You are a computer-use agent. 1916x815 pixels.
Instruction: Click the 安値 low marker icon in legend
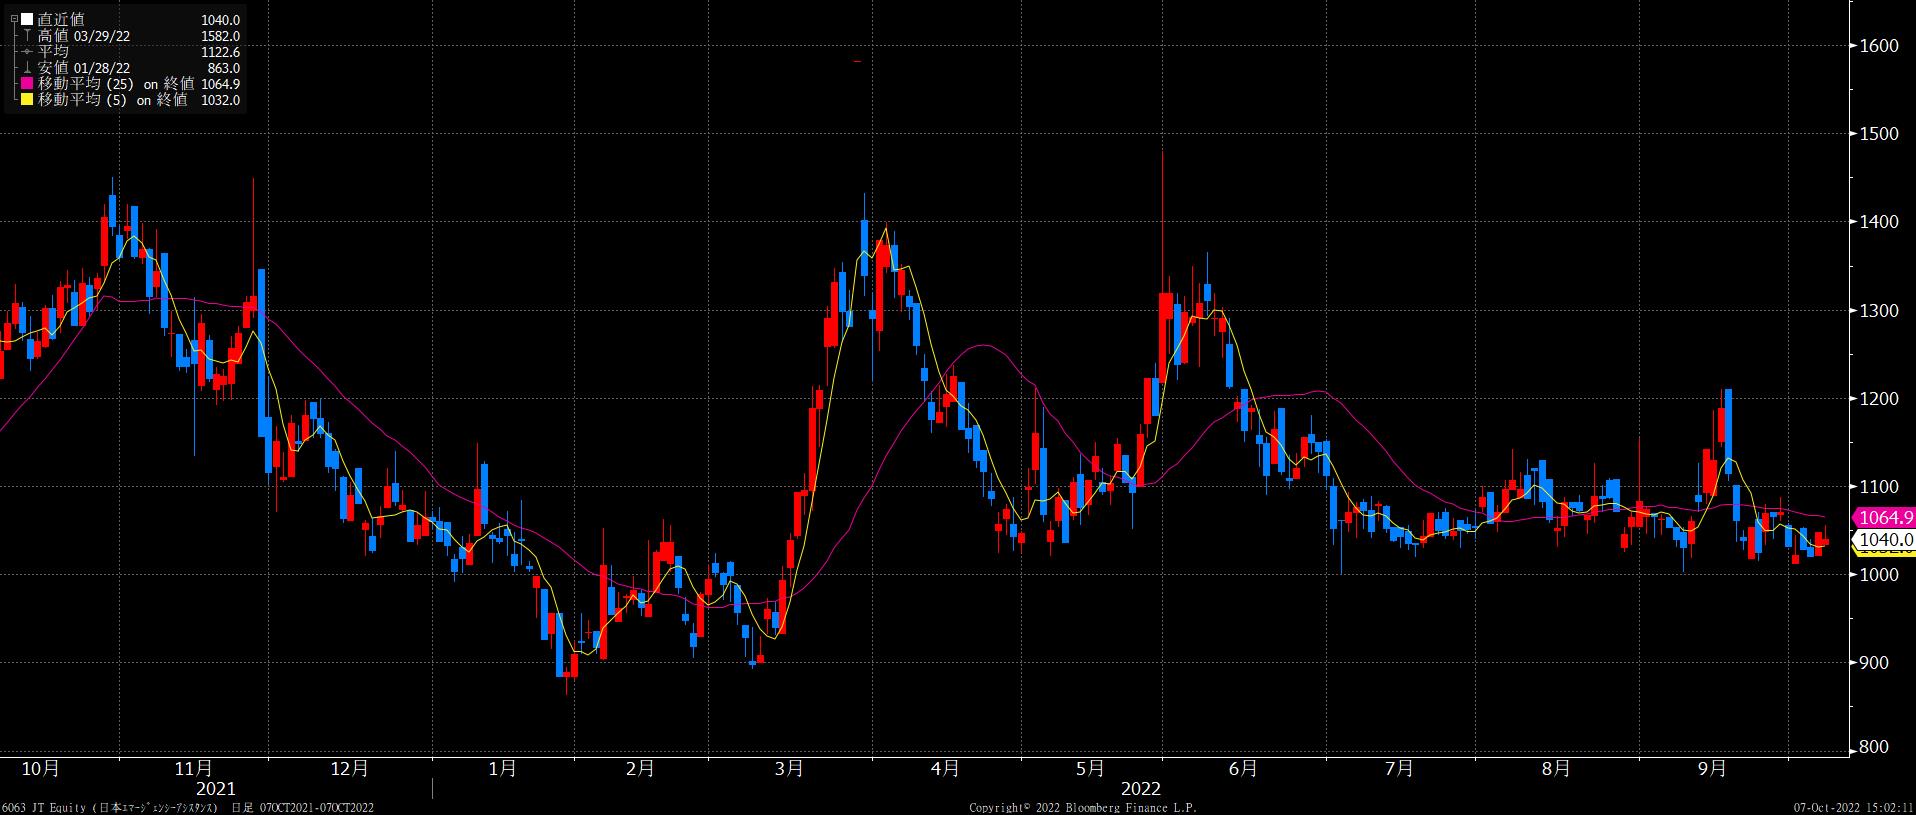point(27,68)
